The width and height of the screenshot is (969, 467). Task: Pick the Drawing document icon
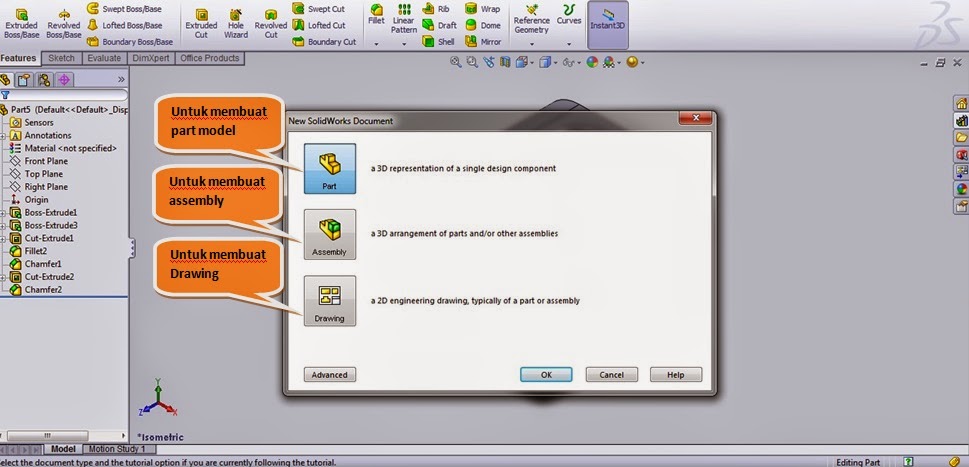[x=329, y=300]
